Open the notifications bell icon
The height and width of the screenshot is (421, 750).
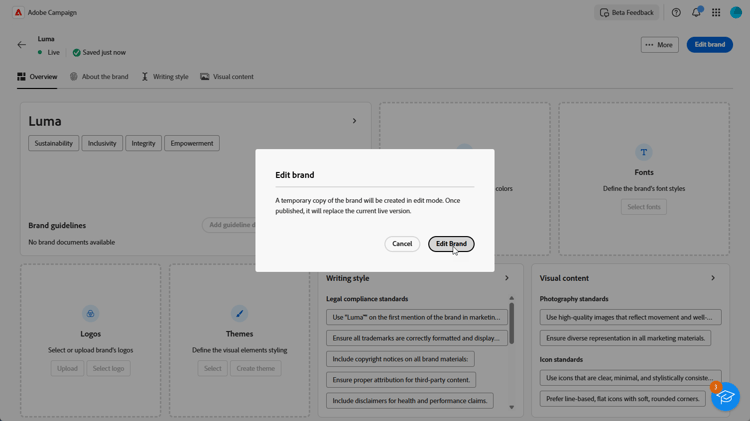coord(696,12)
